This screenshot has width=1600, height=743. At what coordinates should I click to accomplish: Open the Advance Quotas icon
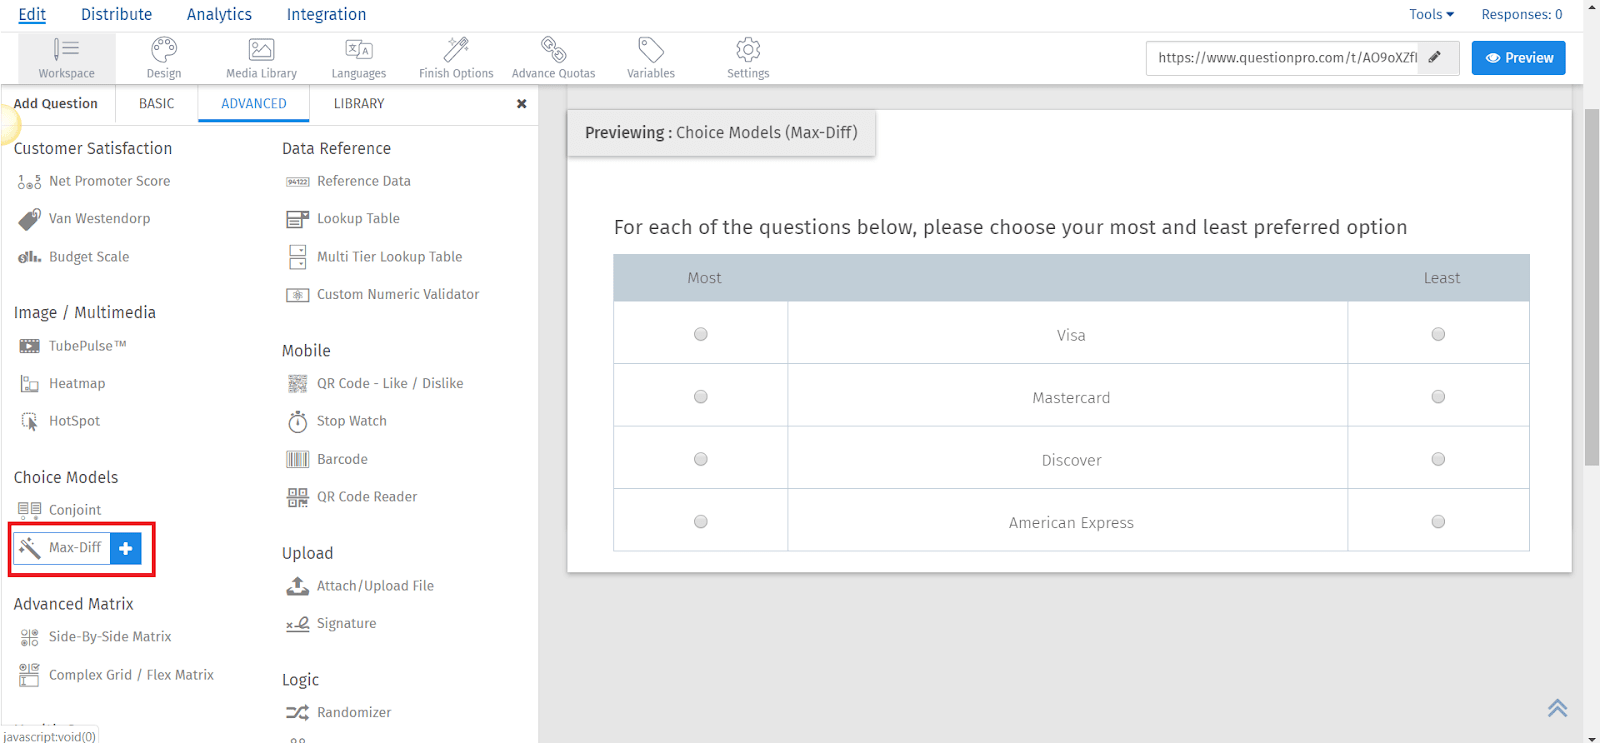click(x=553, y=49)
